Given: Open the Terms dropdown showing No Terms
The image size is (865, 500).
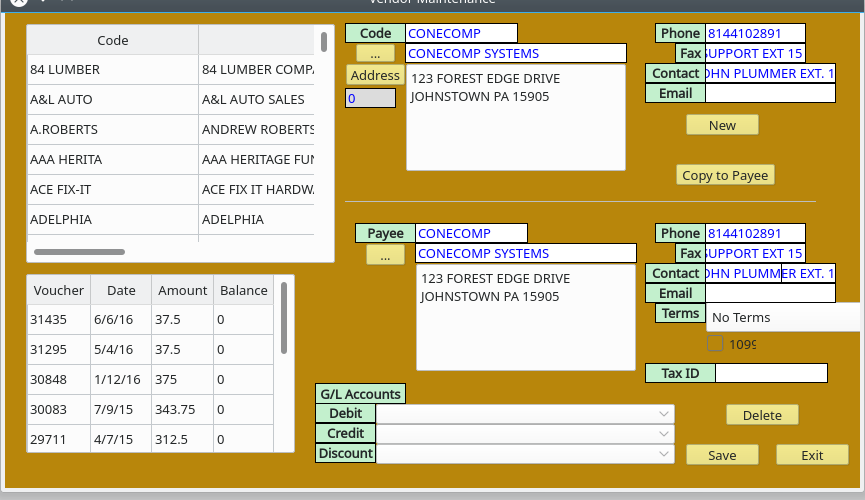Looking at the screenshot, I should tap(783, 317).
